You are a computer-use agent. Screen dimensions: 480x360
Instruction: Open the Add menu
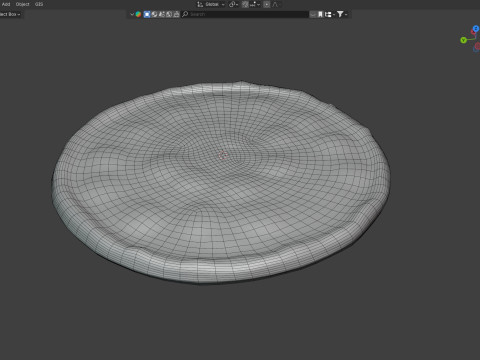(x=6, y=4)
